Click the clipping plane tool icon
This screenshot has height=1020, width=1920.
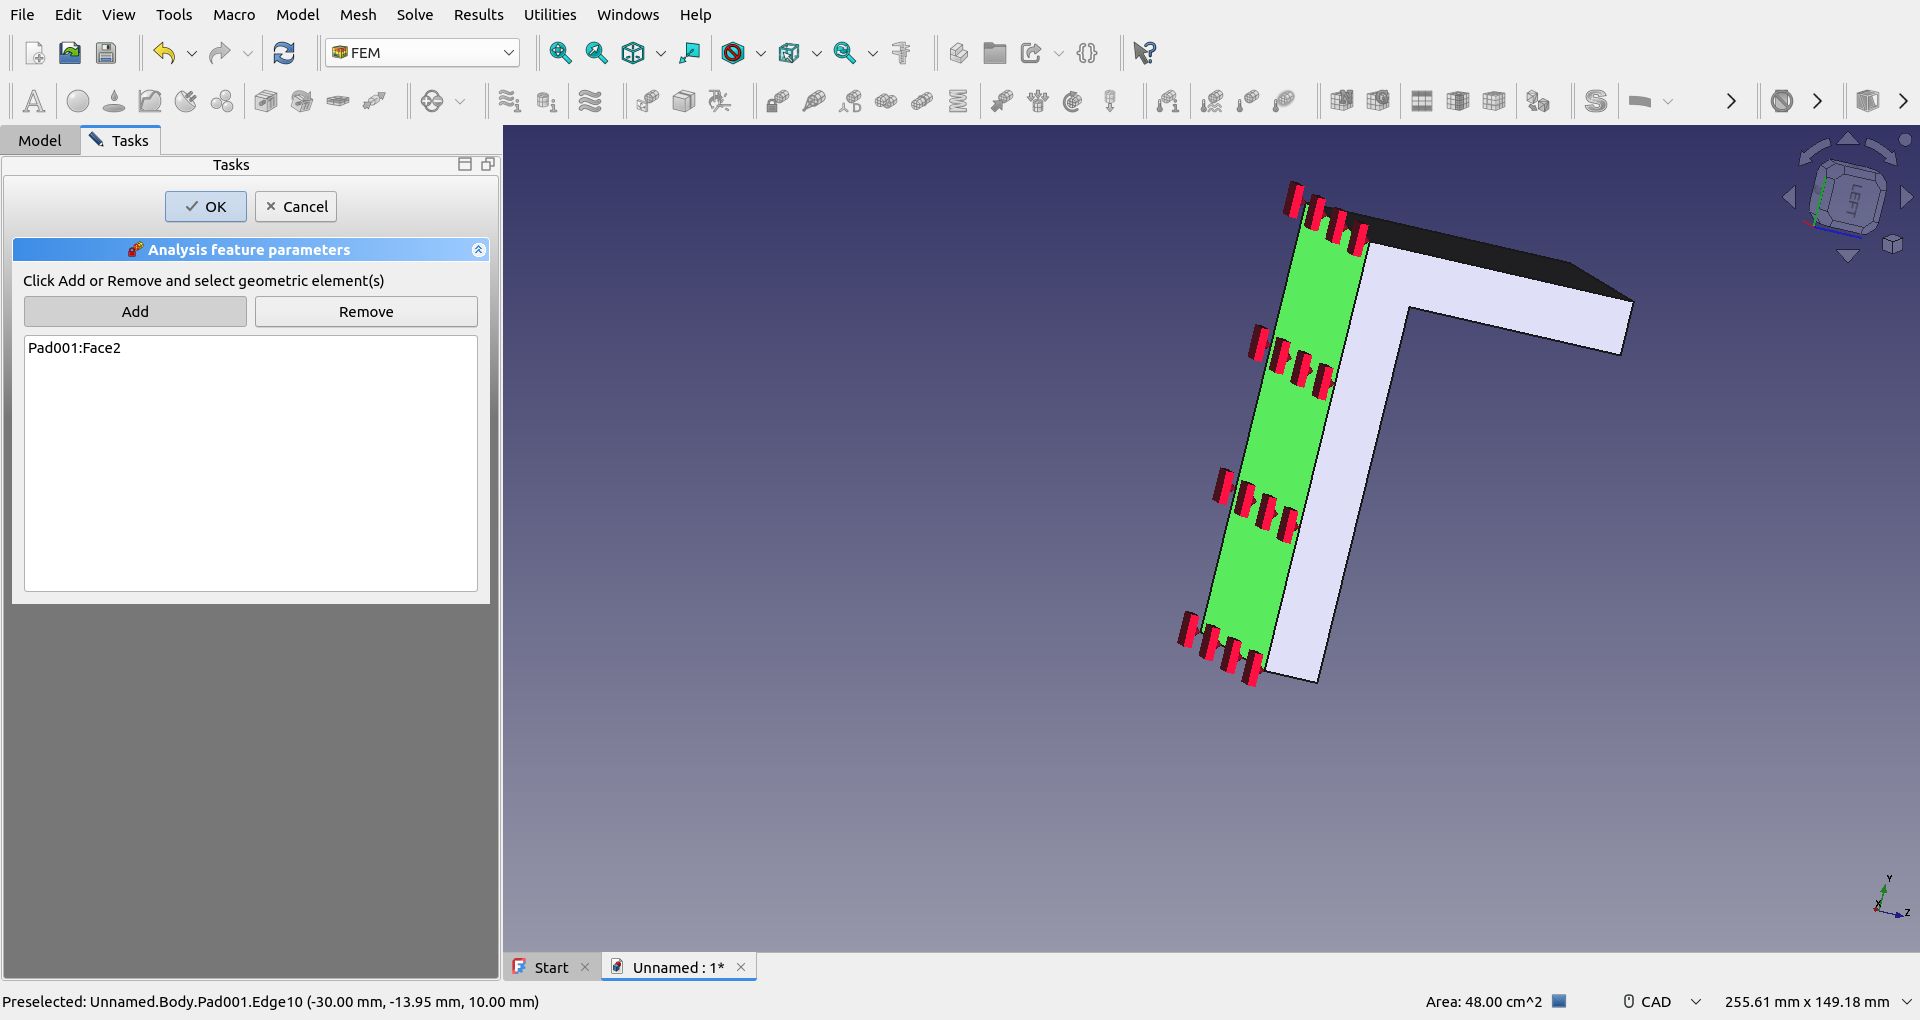click(x=1868, y=101)
